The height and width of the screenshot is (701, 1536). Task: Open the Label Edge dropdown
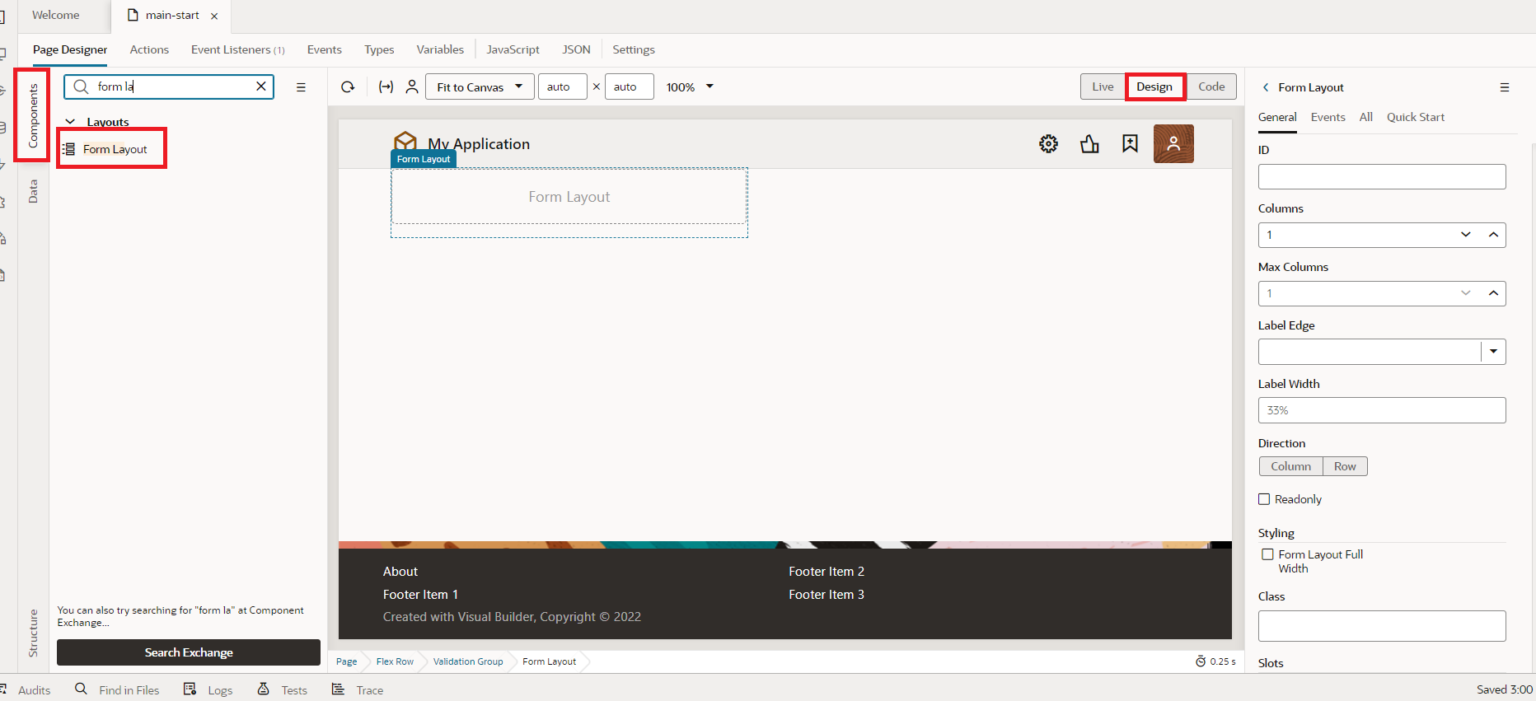pos(1493,351)
